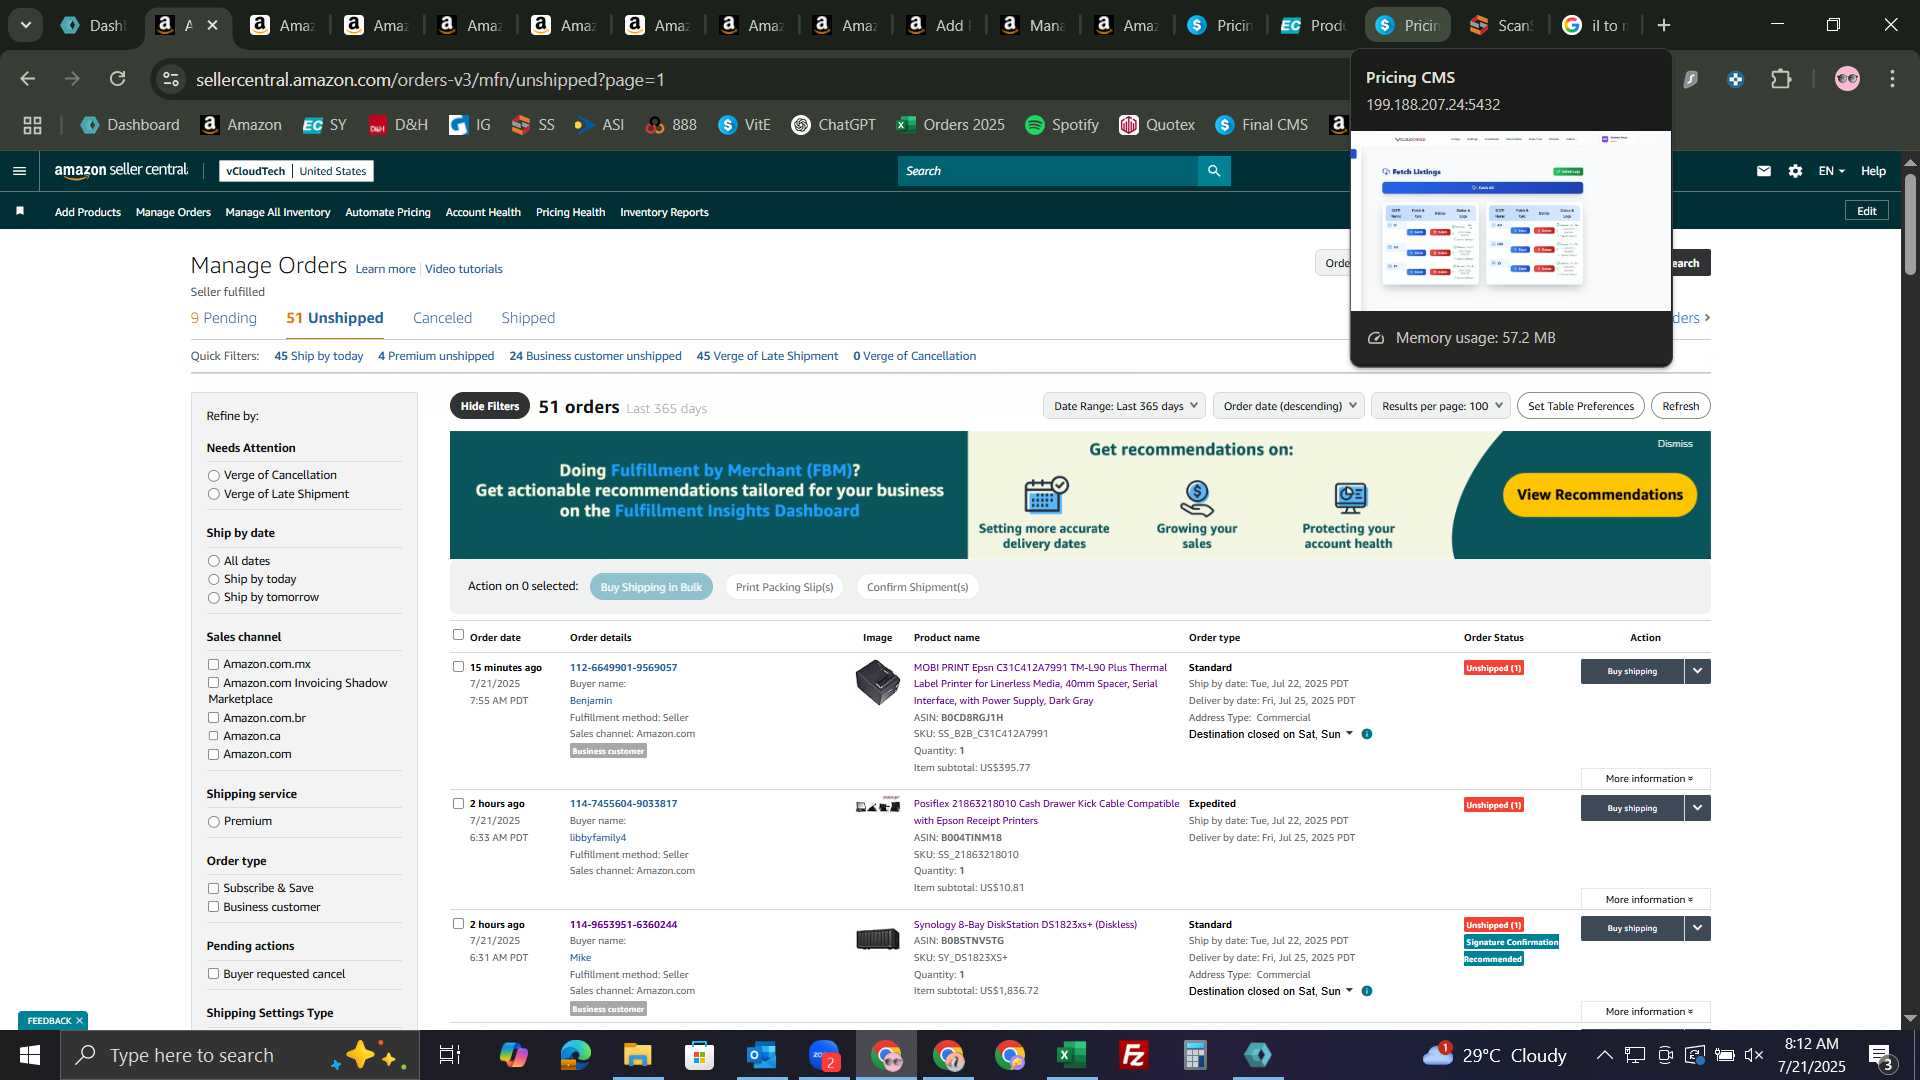
Task: Open FileZilla from the taskbar
Action: tap(1133, 1055)
